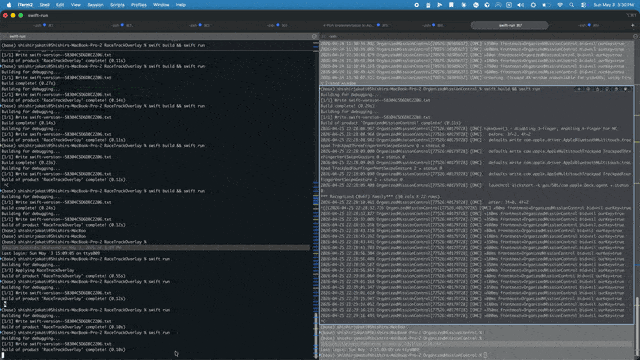Open the volume control in menu bar
Screen dimensions: 640x360
click(520, 5)
